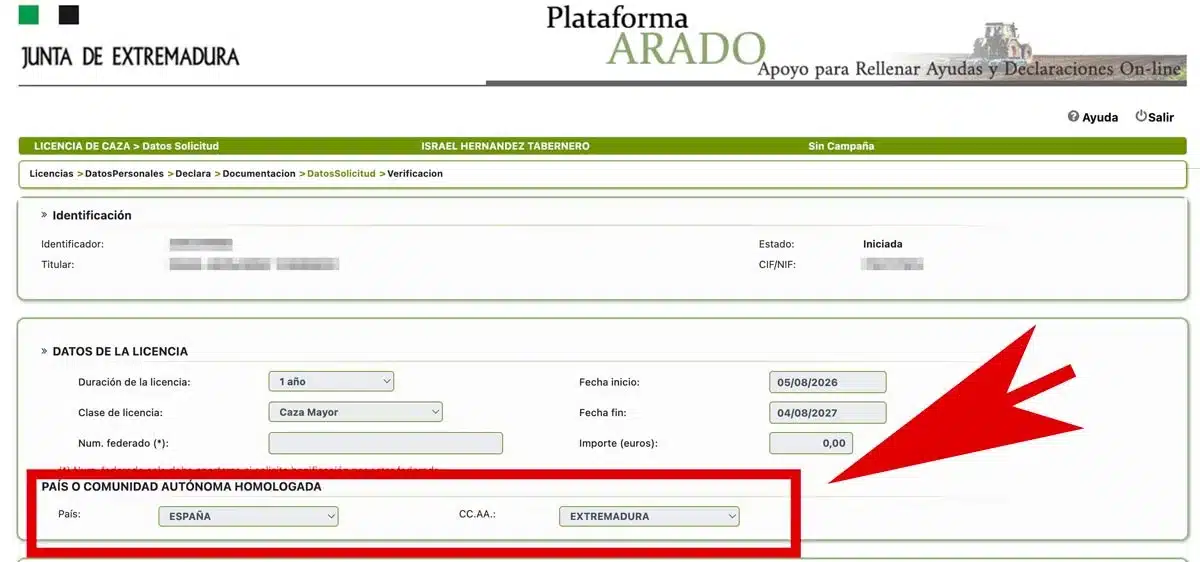Open the País dropdown showing ESPAÑA
The width and height of the screenshot is (1200, 562).
(248, 516)
